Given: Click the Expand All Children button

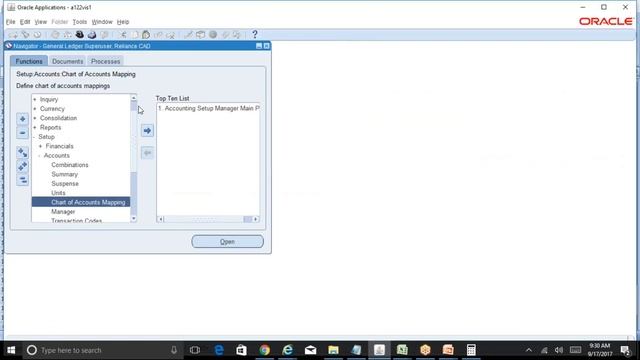Looking at the screenshot, I should coord(22,153).
